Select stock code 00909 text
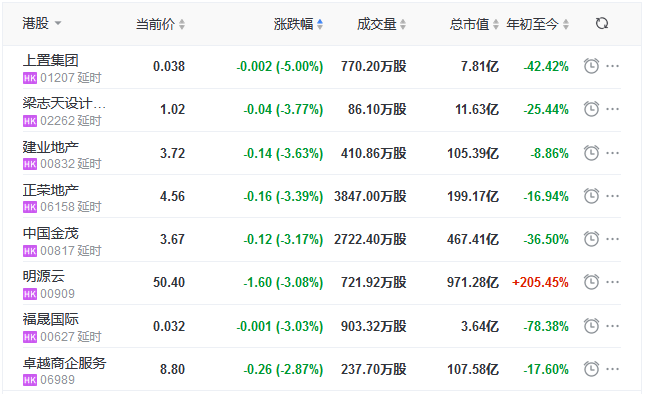Viewport: 646px width, 394px height. 57,294
